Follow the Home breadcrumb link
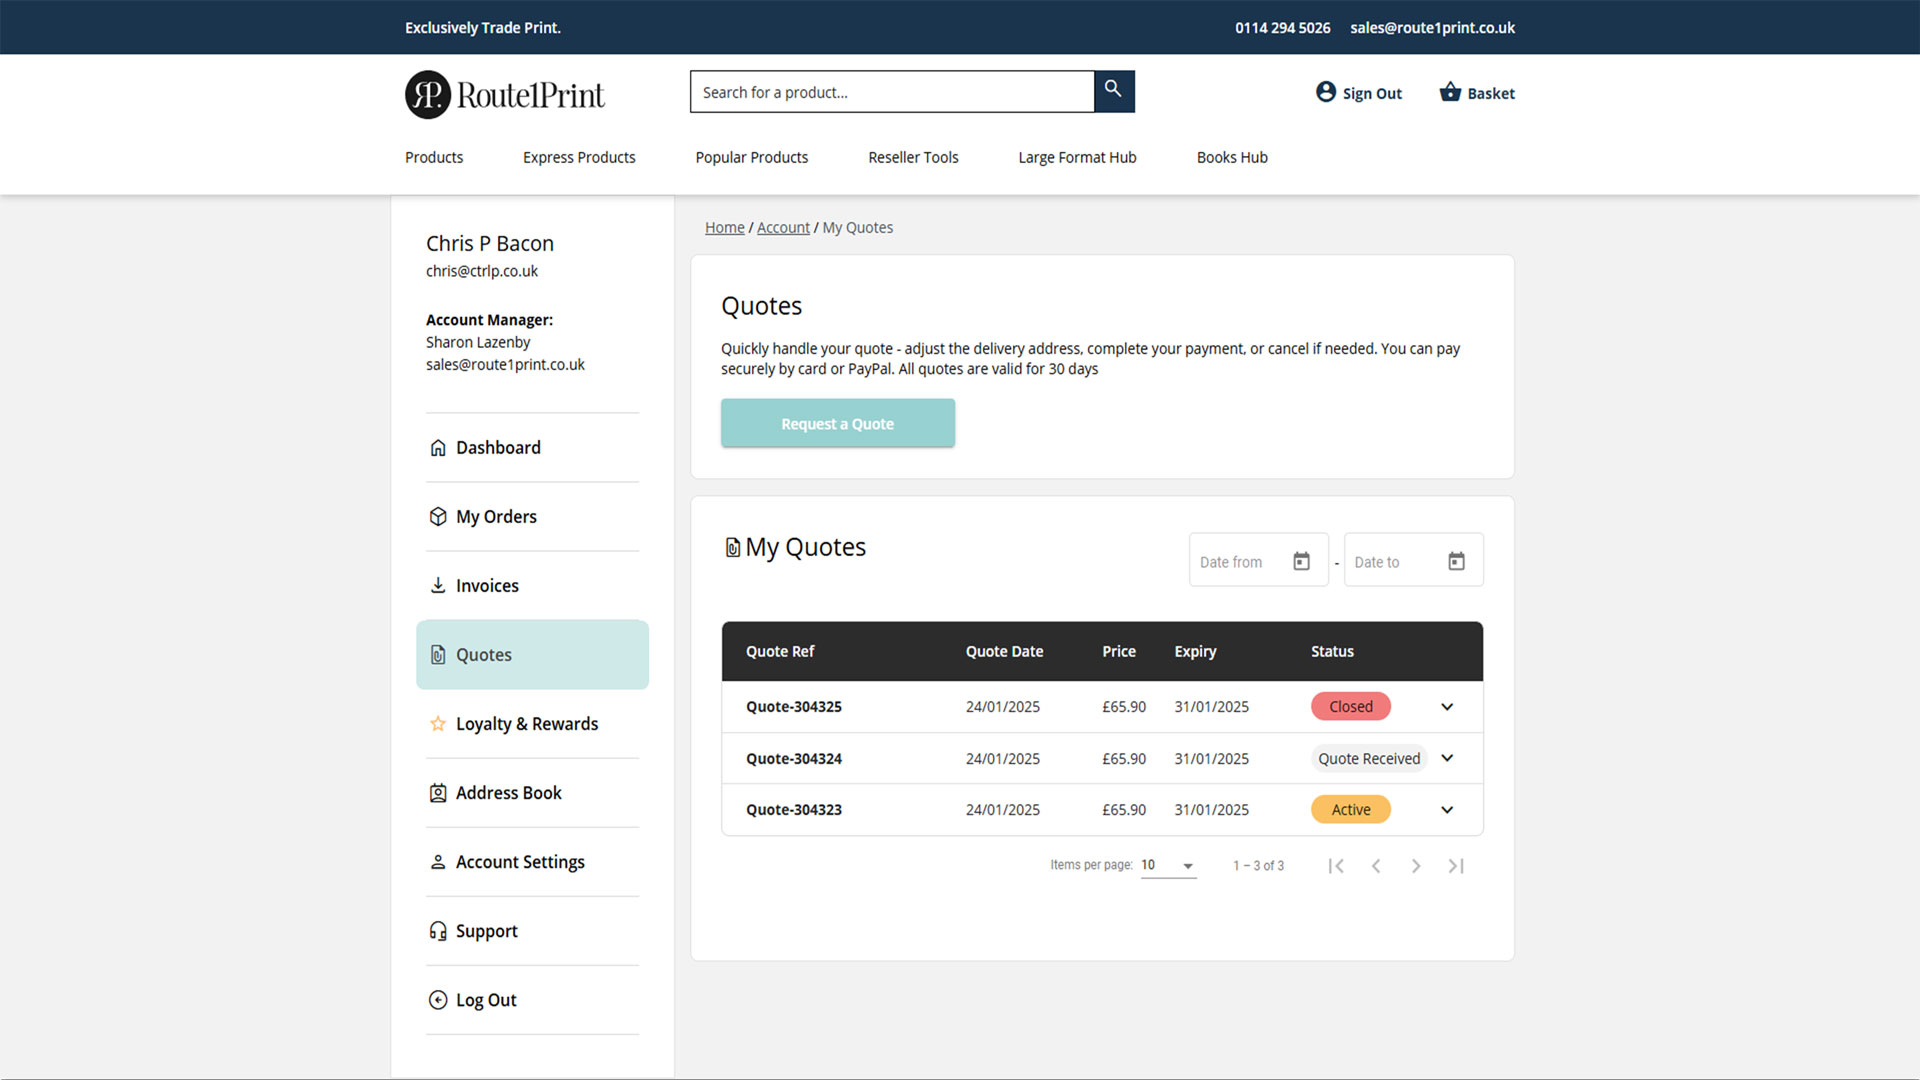The image size is (1920, 1080). (724, 227)
